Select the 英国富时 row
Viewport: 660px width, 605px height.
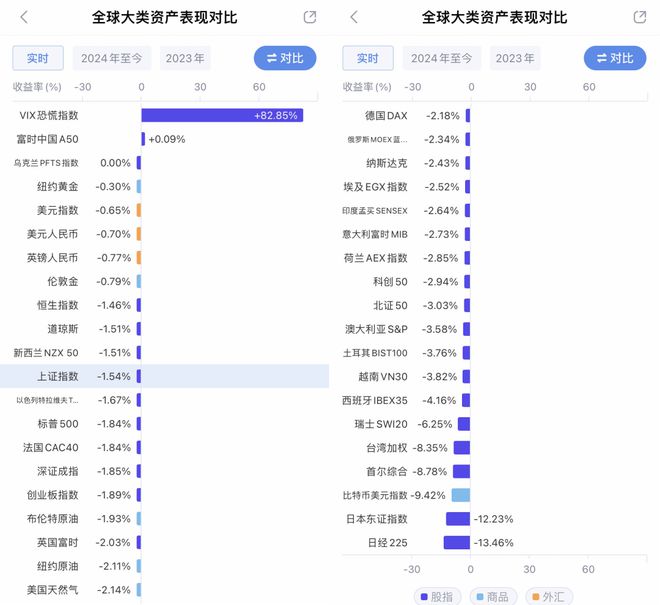coord(165,543)
